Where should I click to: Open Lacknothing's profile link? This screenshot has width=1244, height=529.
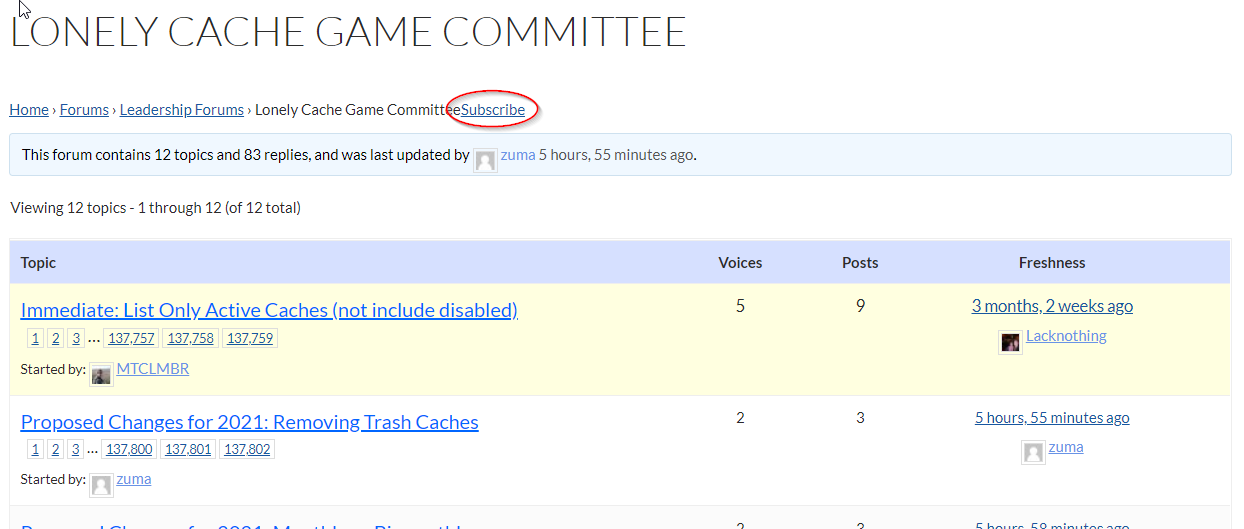click(1066, 336)
